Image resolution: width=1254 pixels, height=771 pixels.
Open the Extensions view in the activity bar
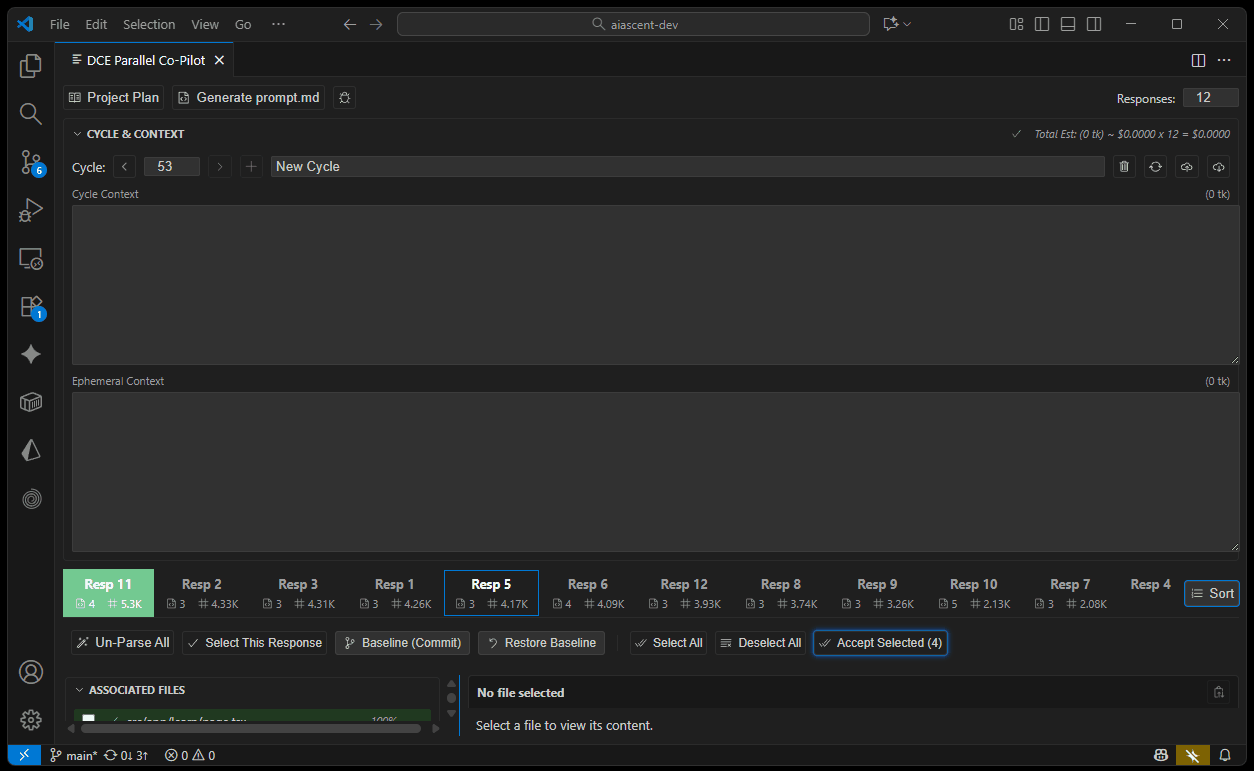(x=31, y=307)
